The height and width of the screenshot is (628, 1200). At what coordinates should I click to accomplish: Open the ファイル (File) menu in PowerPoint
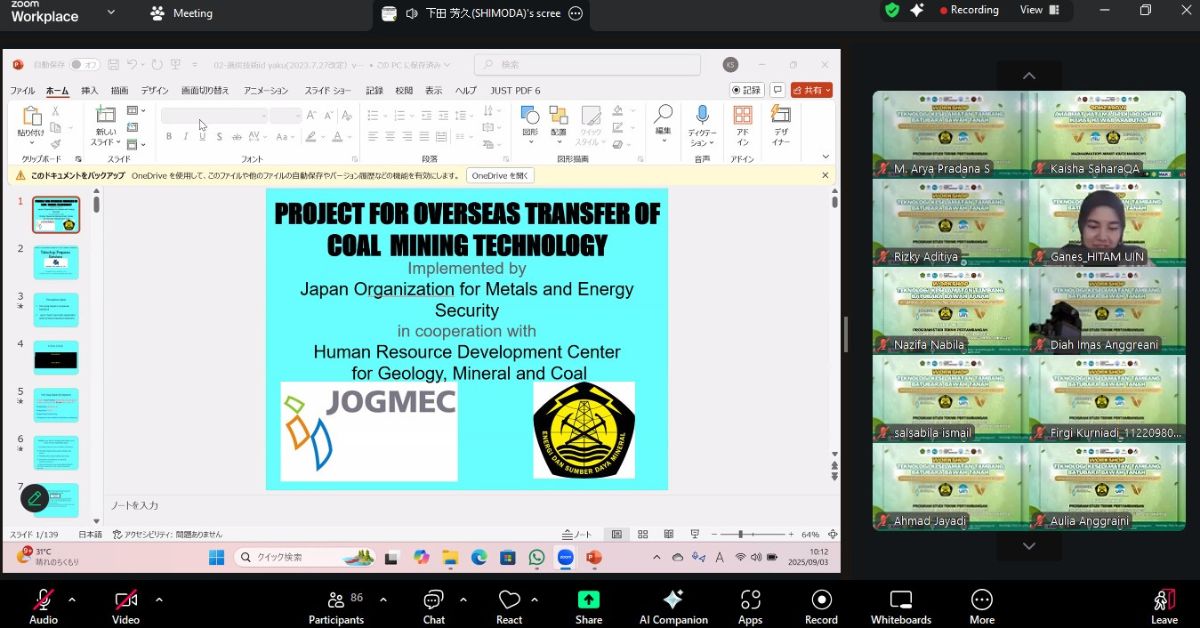click(x=22, y=90)
